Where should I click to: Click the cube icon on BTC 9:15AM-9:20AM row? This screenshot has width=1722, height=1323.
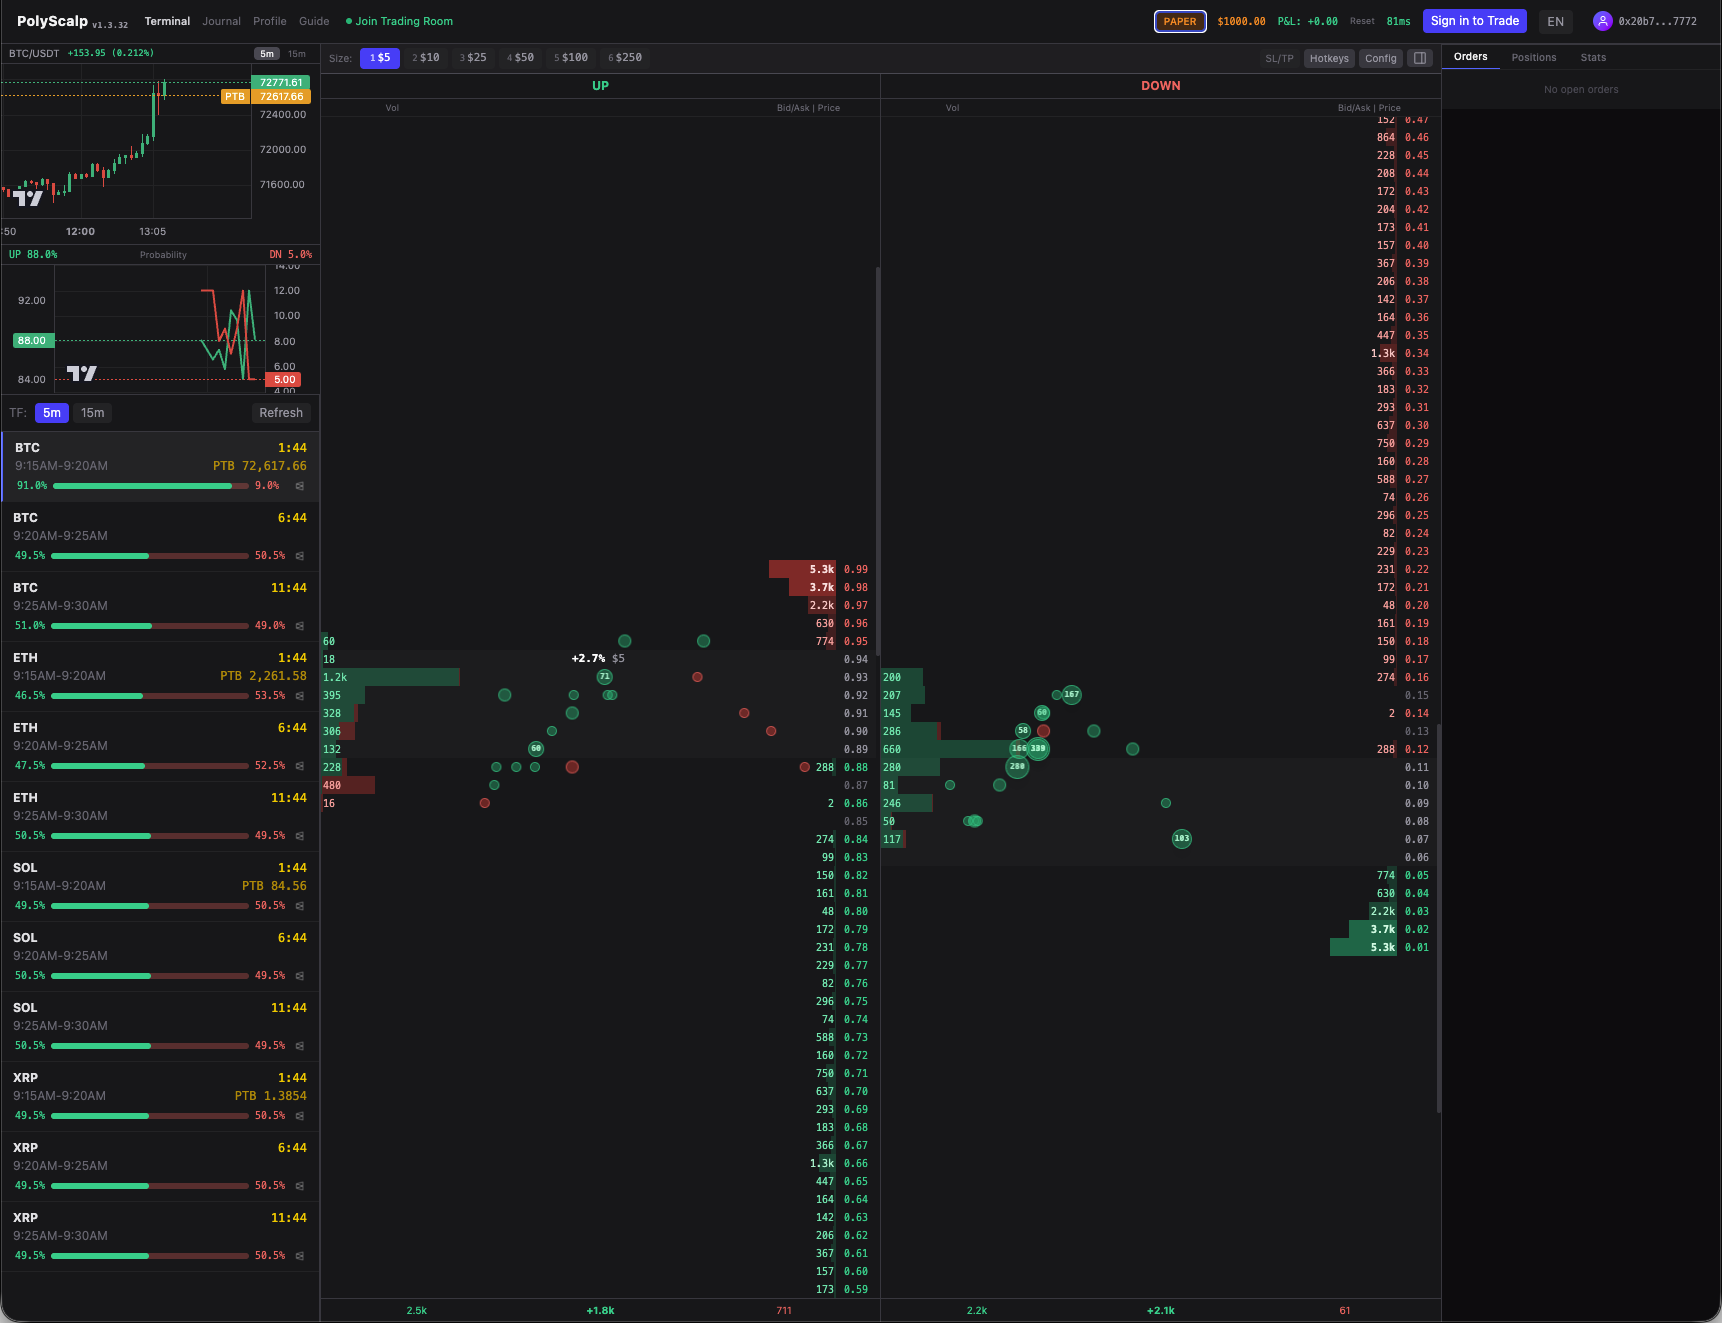(x=300, y=486)
